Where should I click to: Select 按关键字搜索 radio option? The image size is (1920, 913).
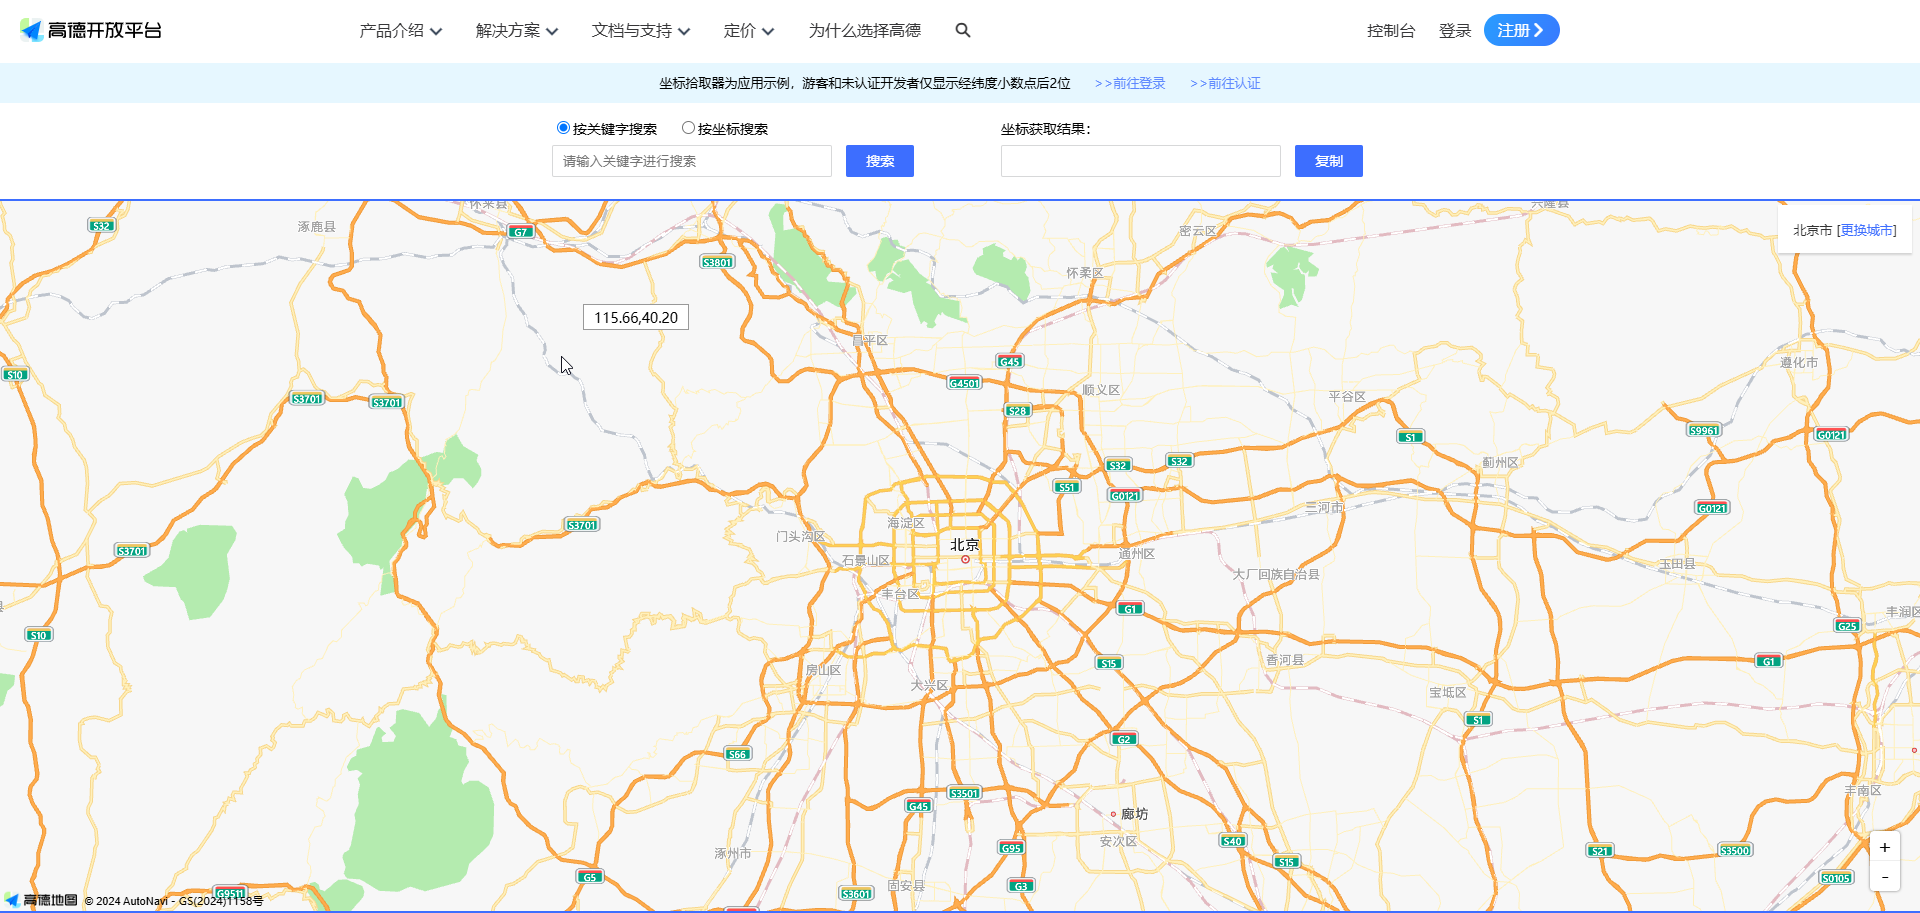[x=563, y=128]
